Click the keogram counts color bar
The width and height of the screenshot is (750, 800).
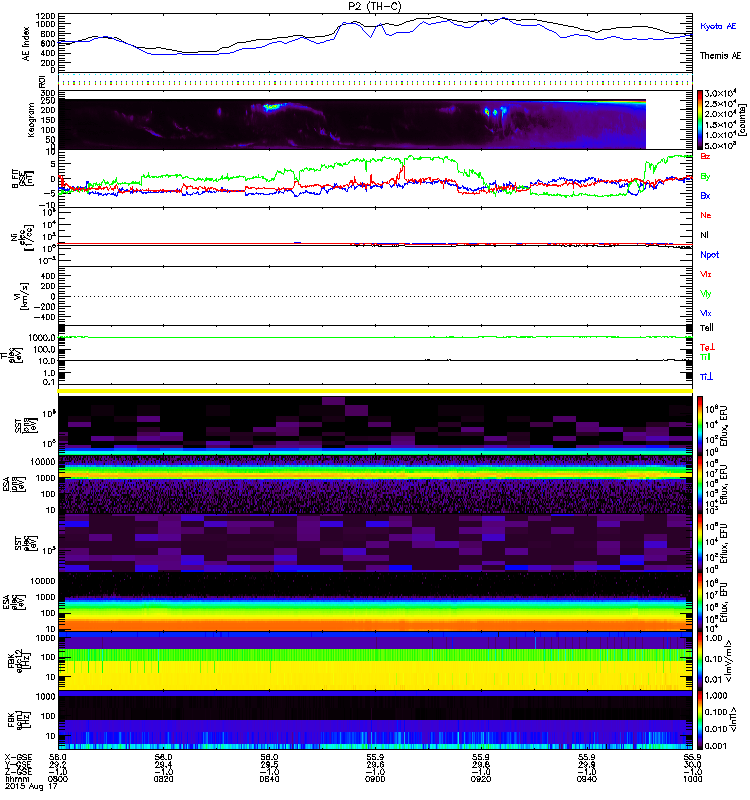[700, 120]
